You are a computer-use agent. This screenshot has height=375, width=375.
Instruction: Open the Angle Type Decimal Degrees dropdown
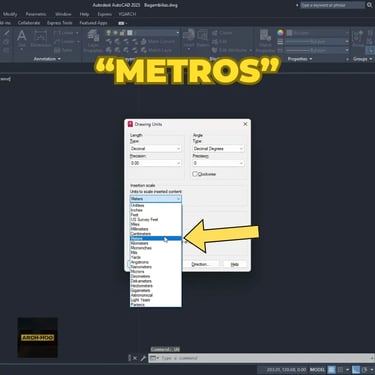(218, 149)
